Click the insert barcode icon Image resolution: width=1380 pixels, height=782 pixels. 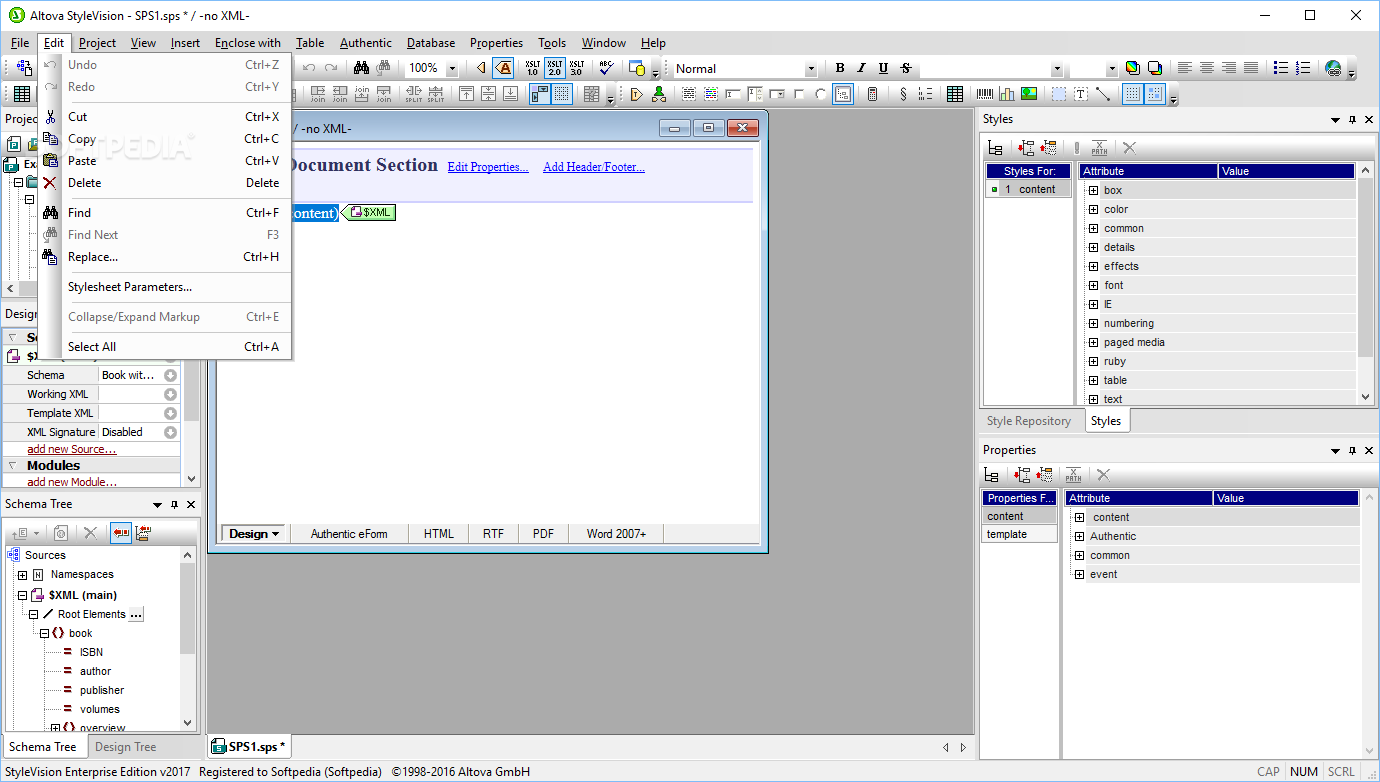point(985,94)
